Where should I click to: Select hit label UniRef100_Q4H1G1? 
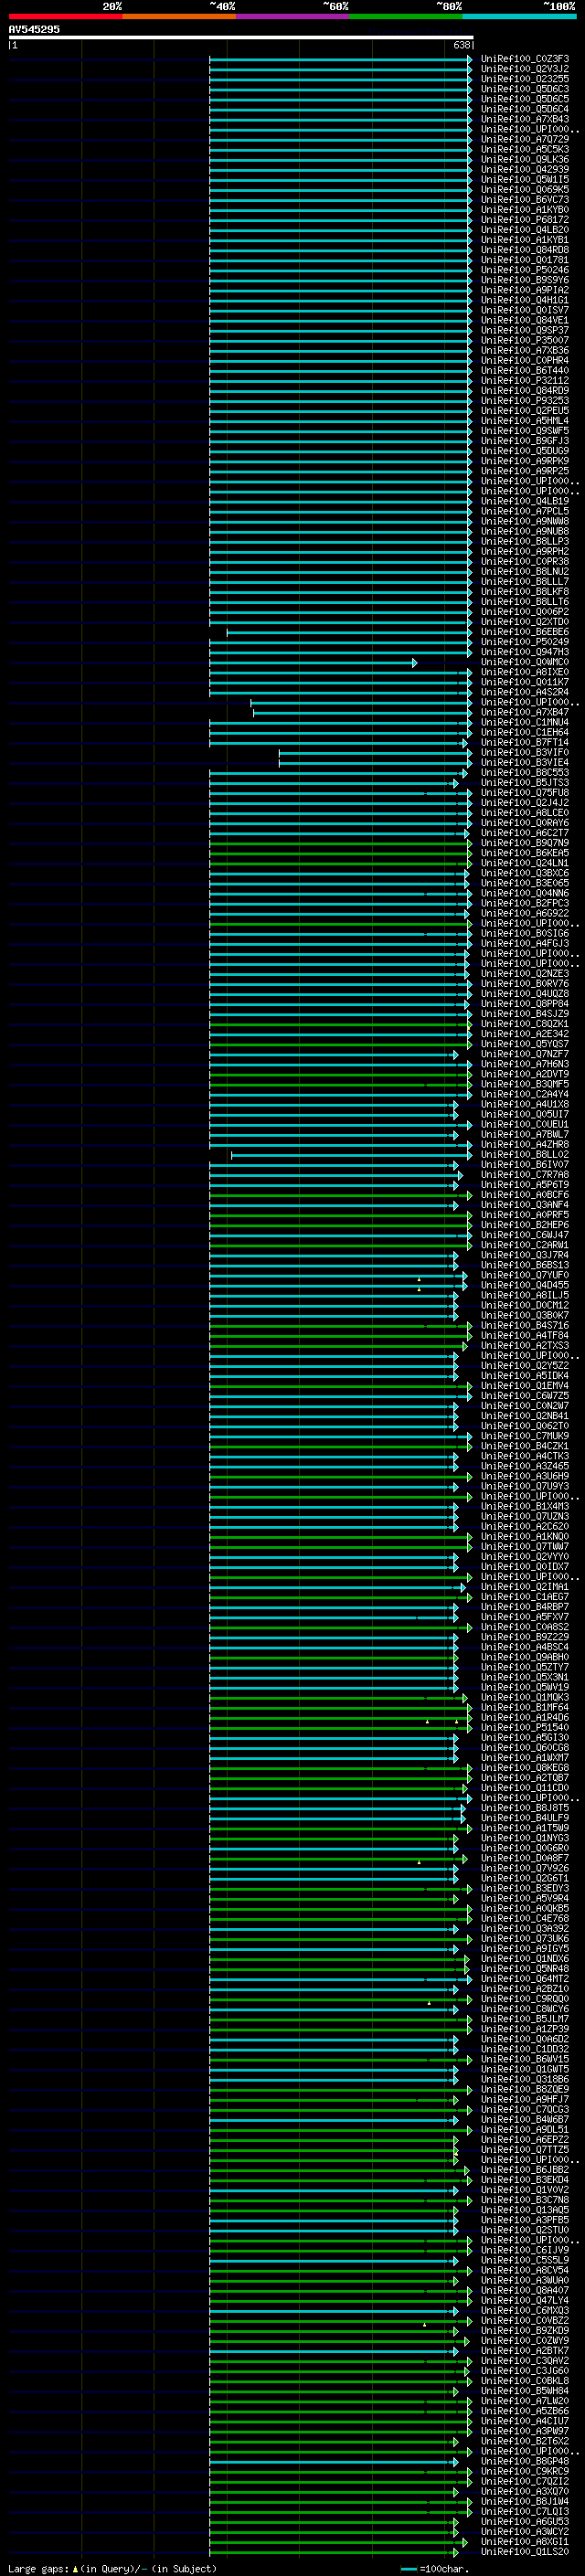point(524,300)
